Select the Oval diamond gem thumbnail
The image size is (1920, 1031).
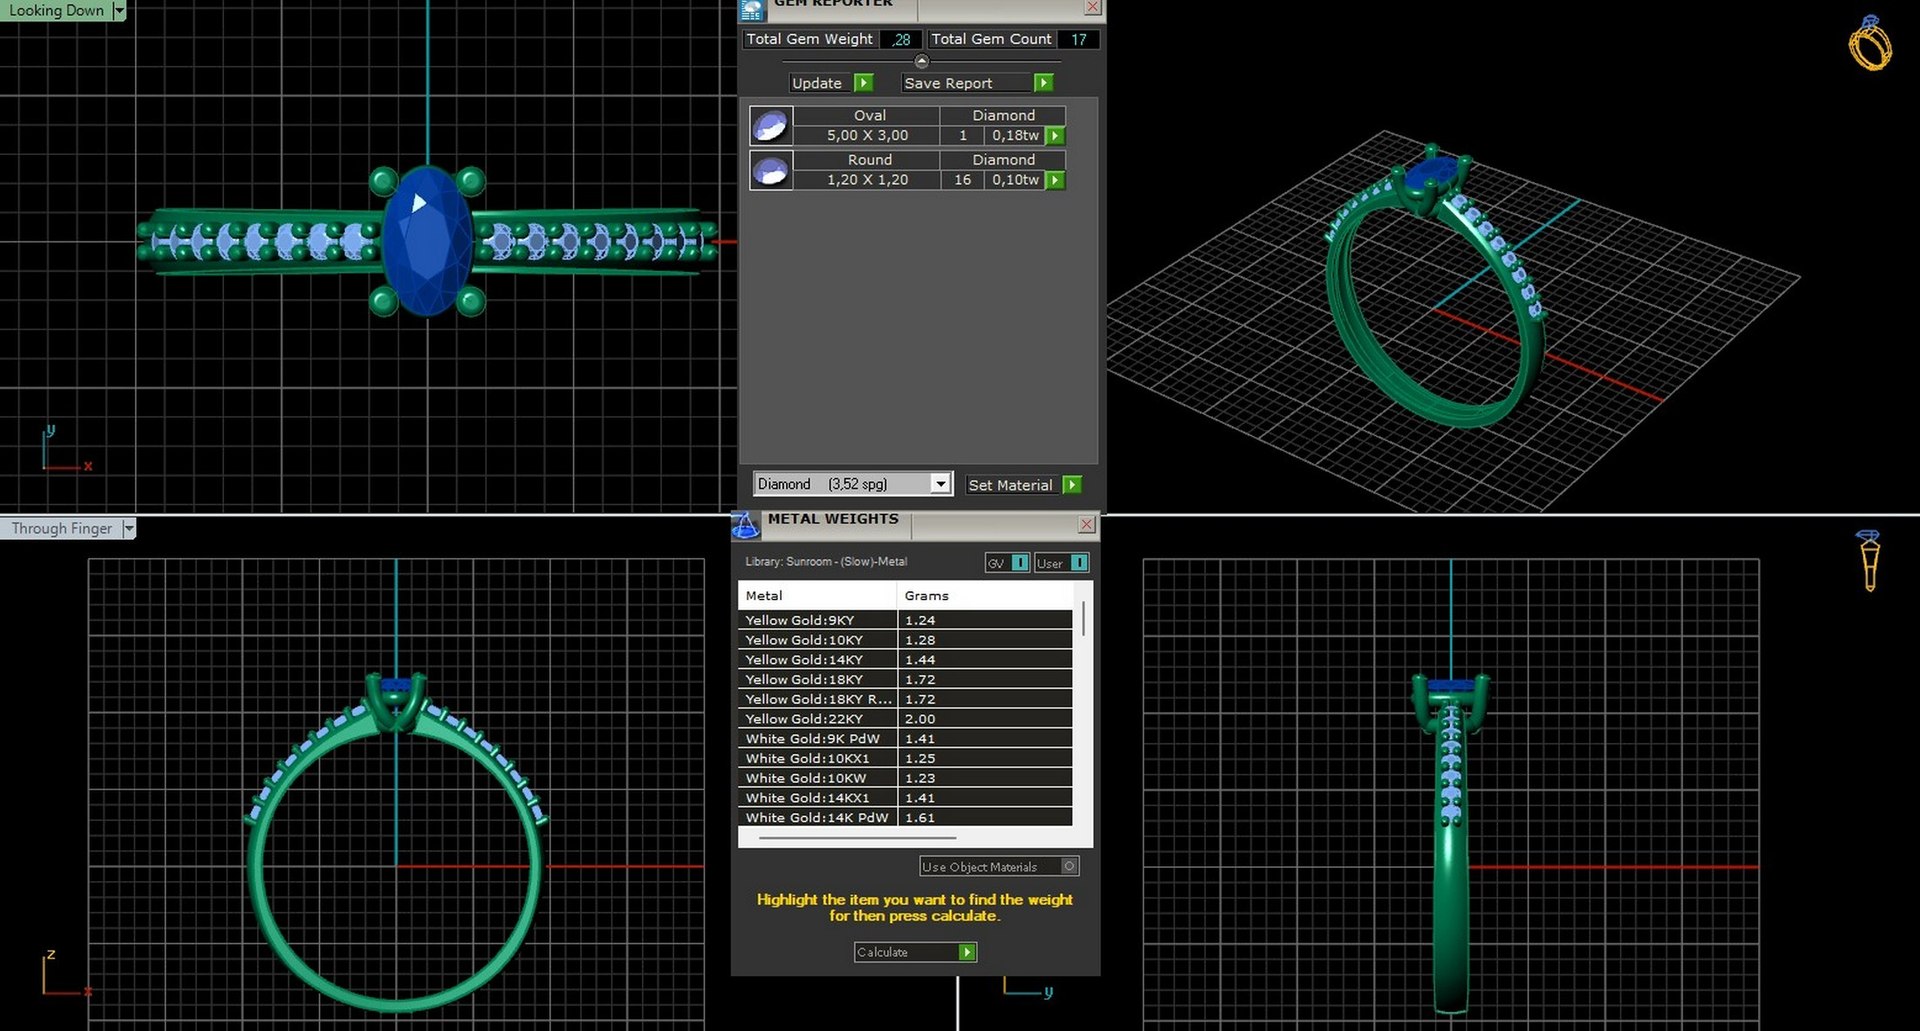[x=771, y=126]
